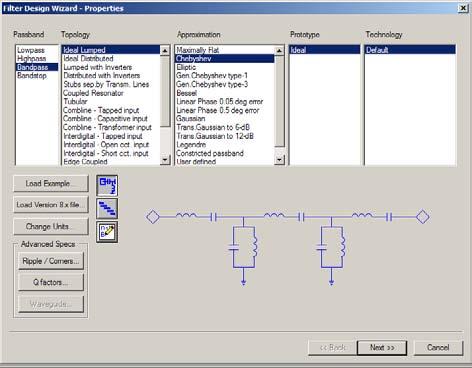This screenshot has width=472, height=368.
Task: Select Chebyshev approximation
Action: (x=224, y=58)
